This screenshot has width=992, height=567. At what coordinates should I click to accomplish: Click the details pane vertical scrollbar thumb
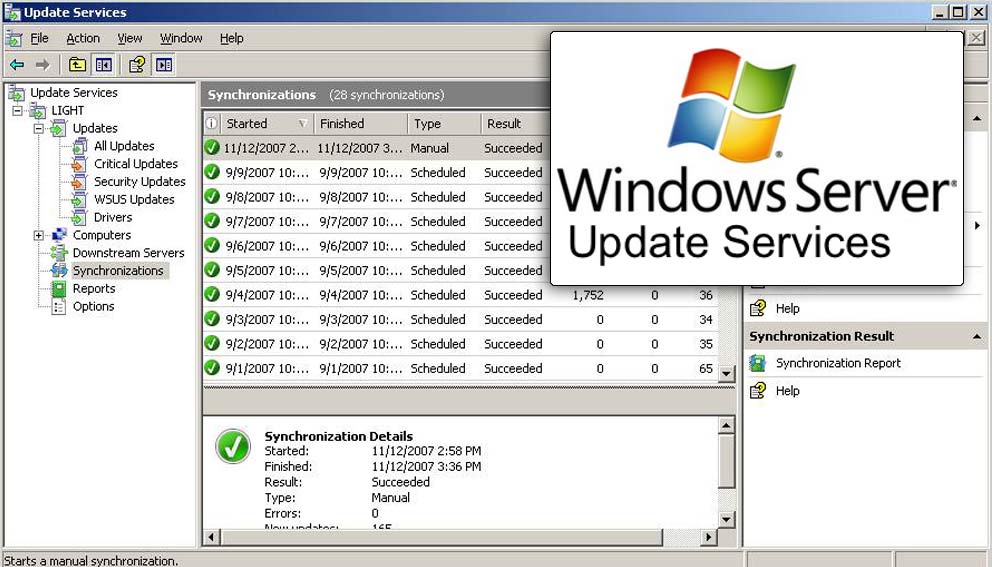pyautogui.click(x=726, y=461)
